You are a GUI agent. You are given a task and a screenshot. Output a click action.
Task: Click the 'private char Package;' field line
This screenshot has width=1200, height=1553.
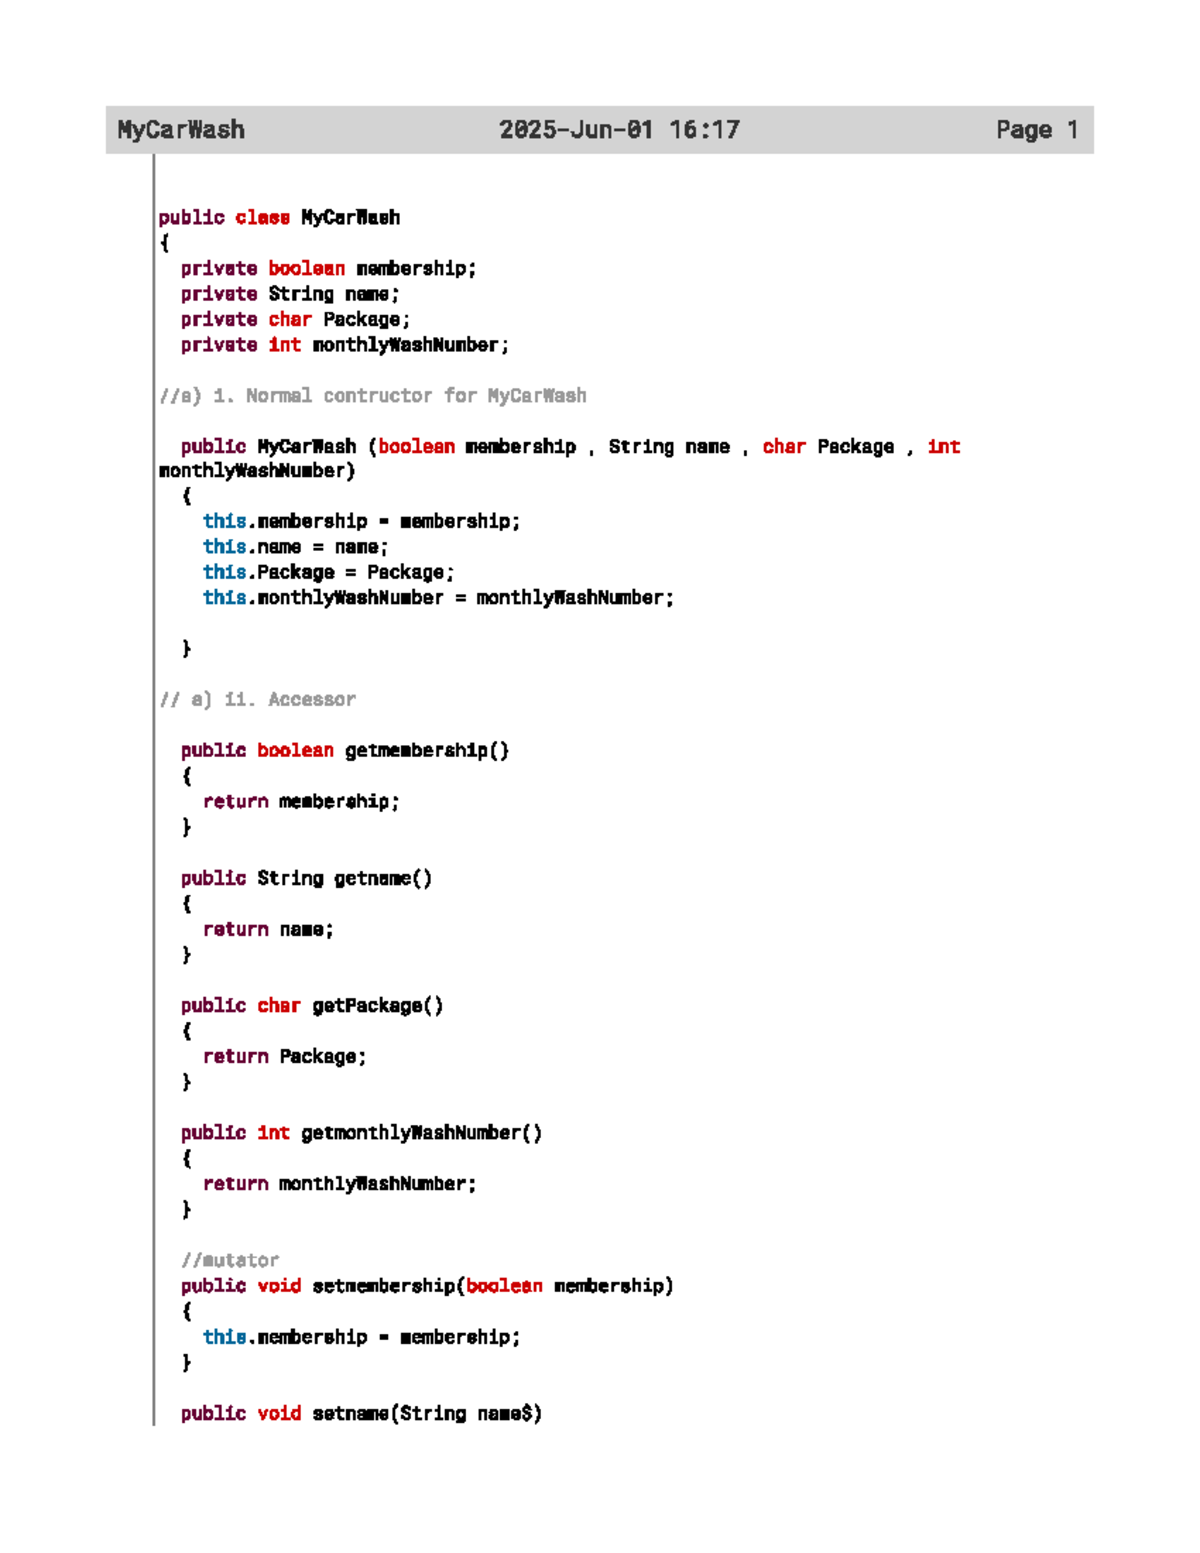coord(296,320)
